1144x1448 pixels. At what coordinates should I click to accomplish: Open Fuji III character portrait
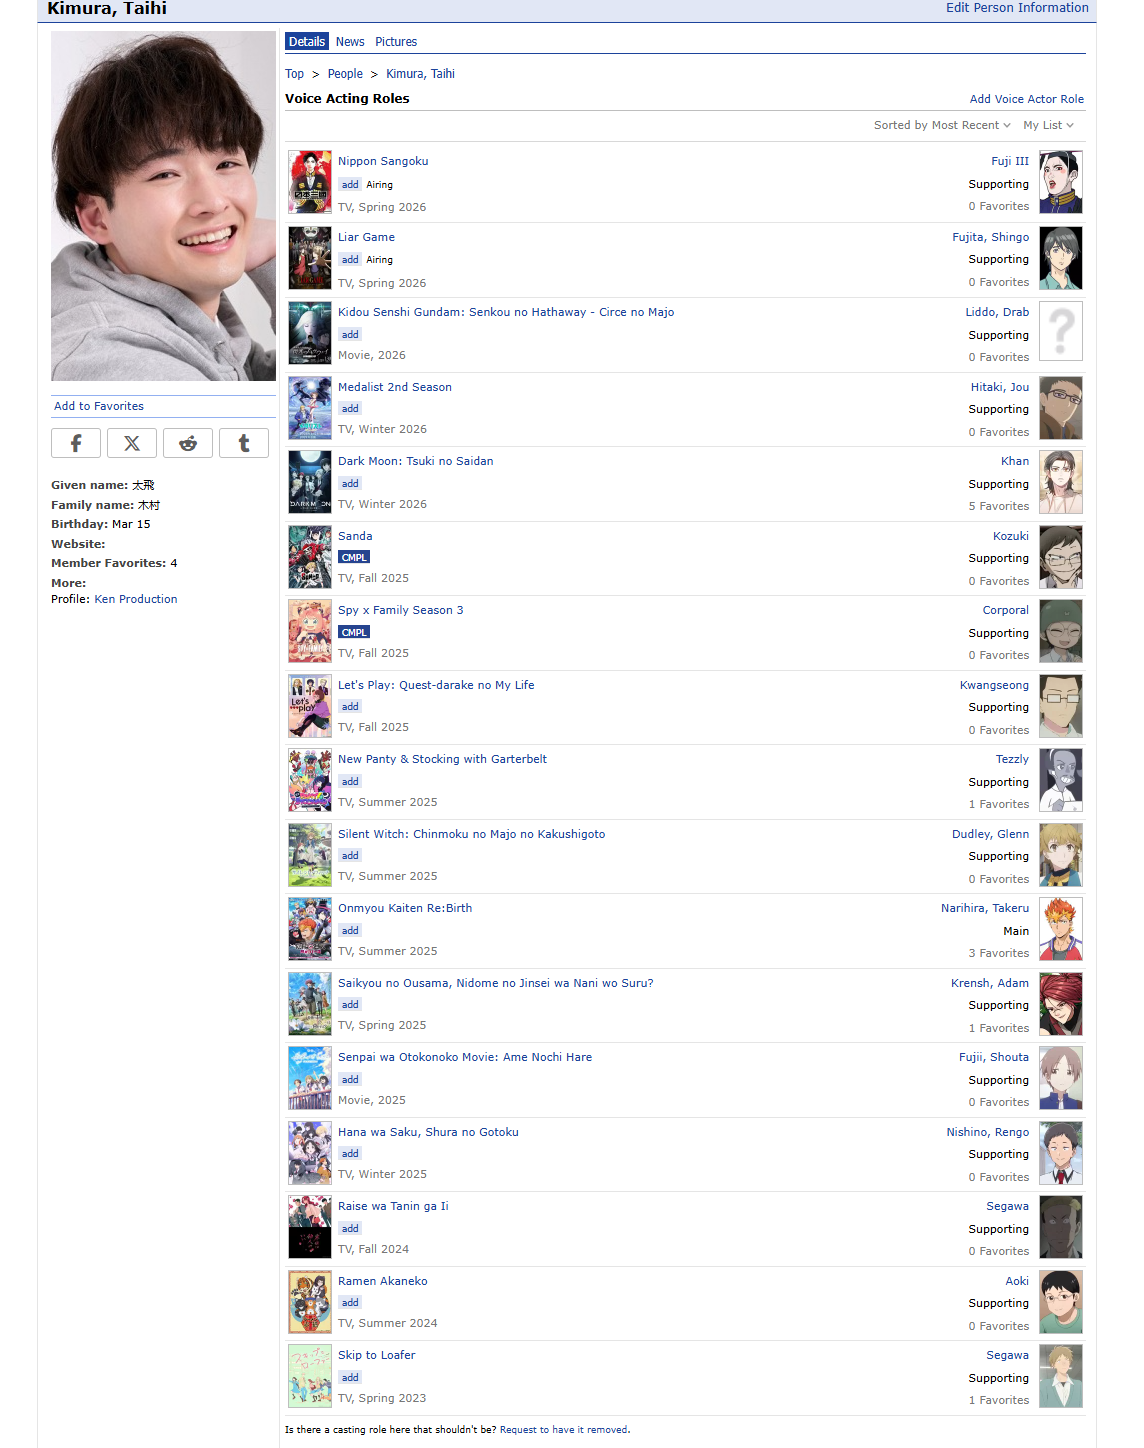[x=1061, y=182]
